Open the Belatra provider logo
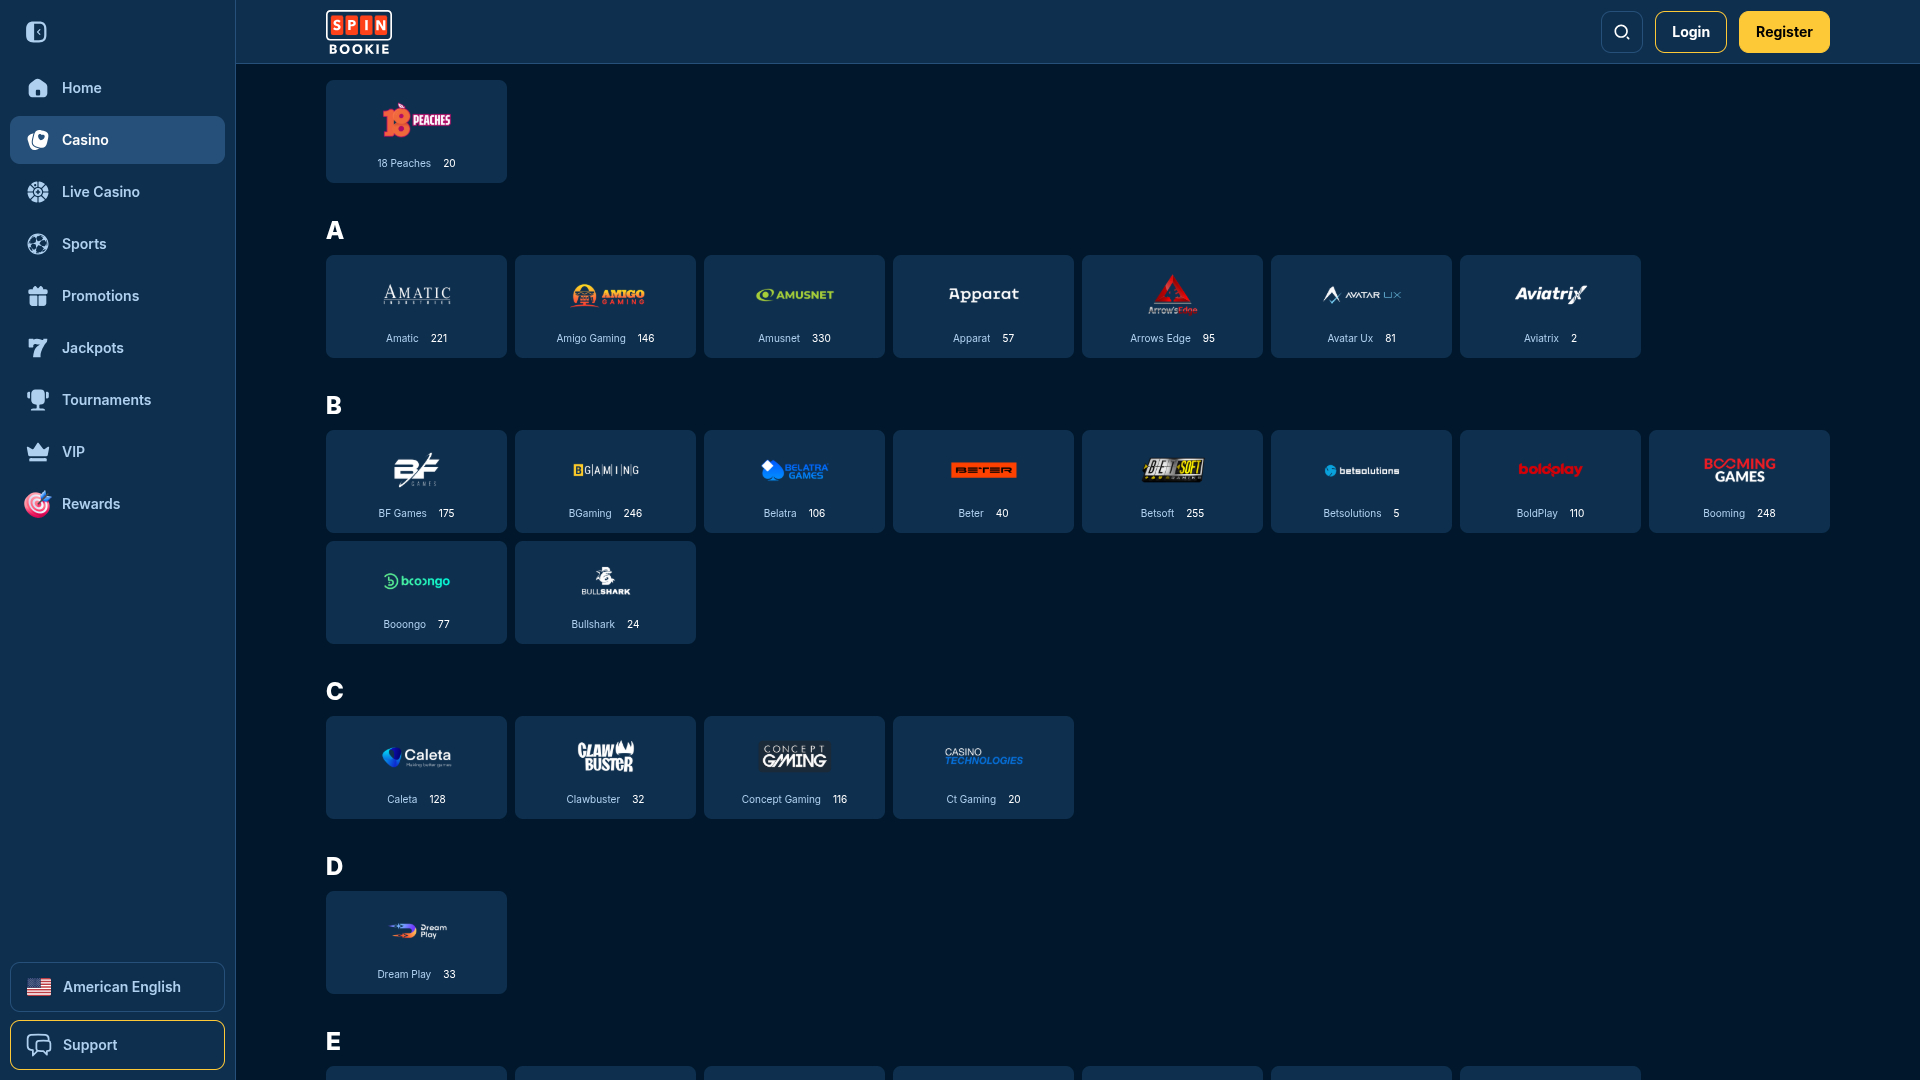 pos(795,470)
